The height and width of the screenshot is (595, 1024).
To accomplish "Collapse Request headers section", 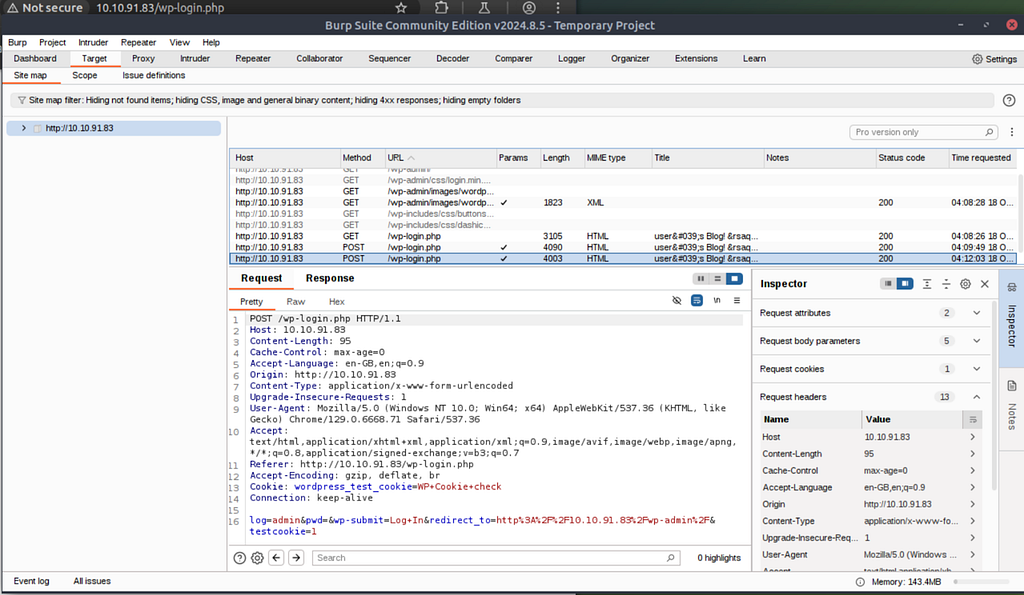I will [976, 397].
